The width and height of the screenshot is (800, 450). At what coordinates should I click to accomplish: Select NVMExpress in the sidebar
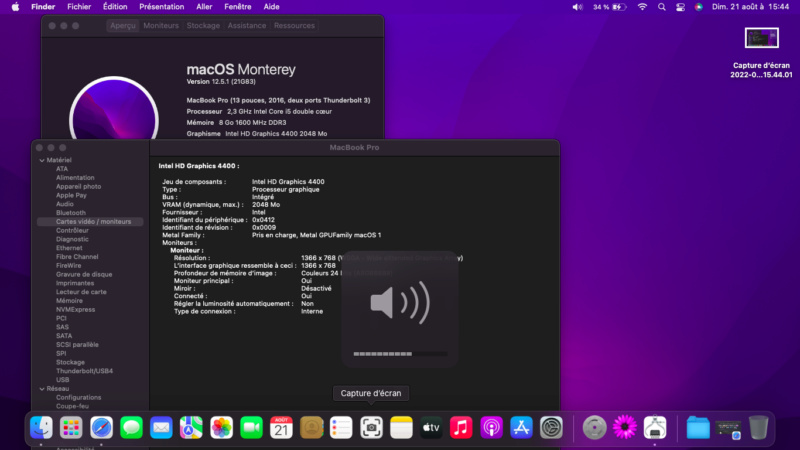pyautogui.click(x=76, y=310)
